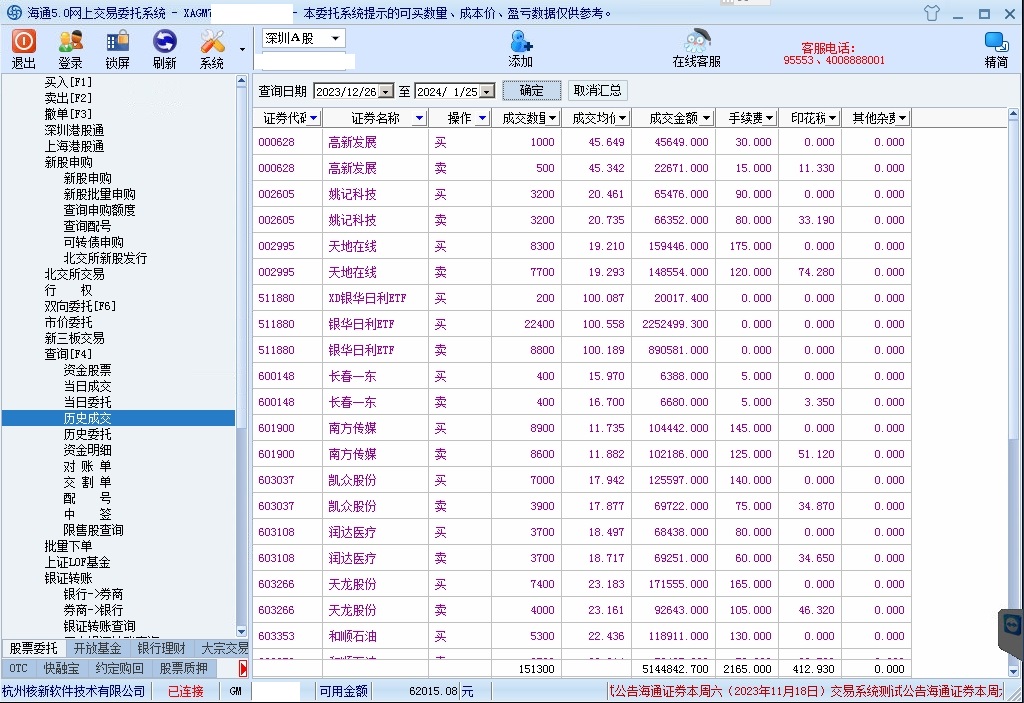Select 卖出[F2] in the menu tree
The width and height of the screenshot is (1024, 703).
click(68, 98)
